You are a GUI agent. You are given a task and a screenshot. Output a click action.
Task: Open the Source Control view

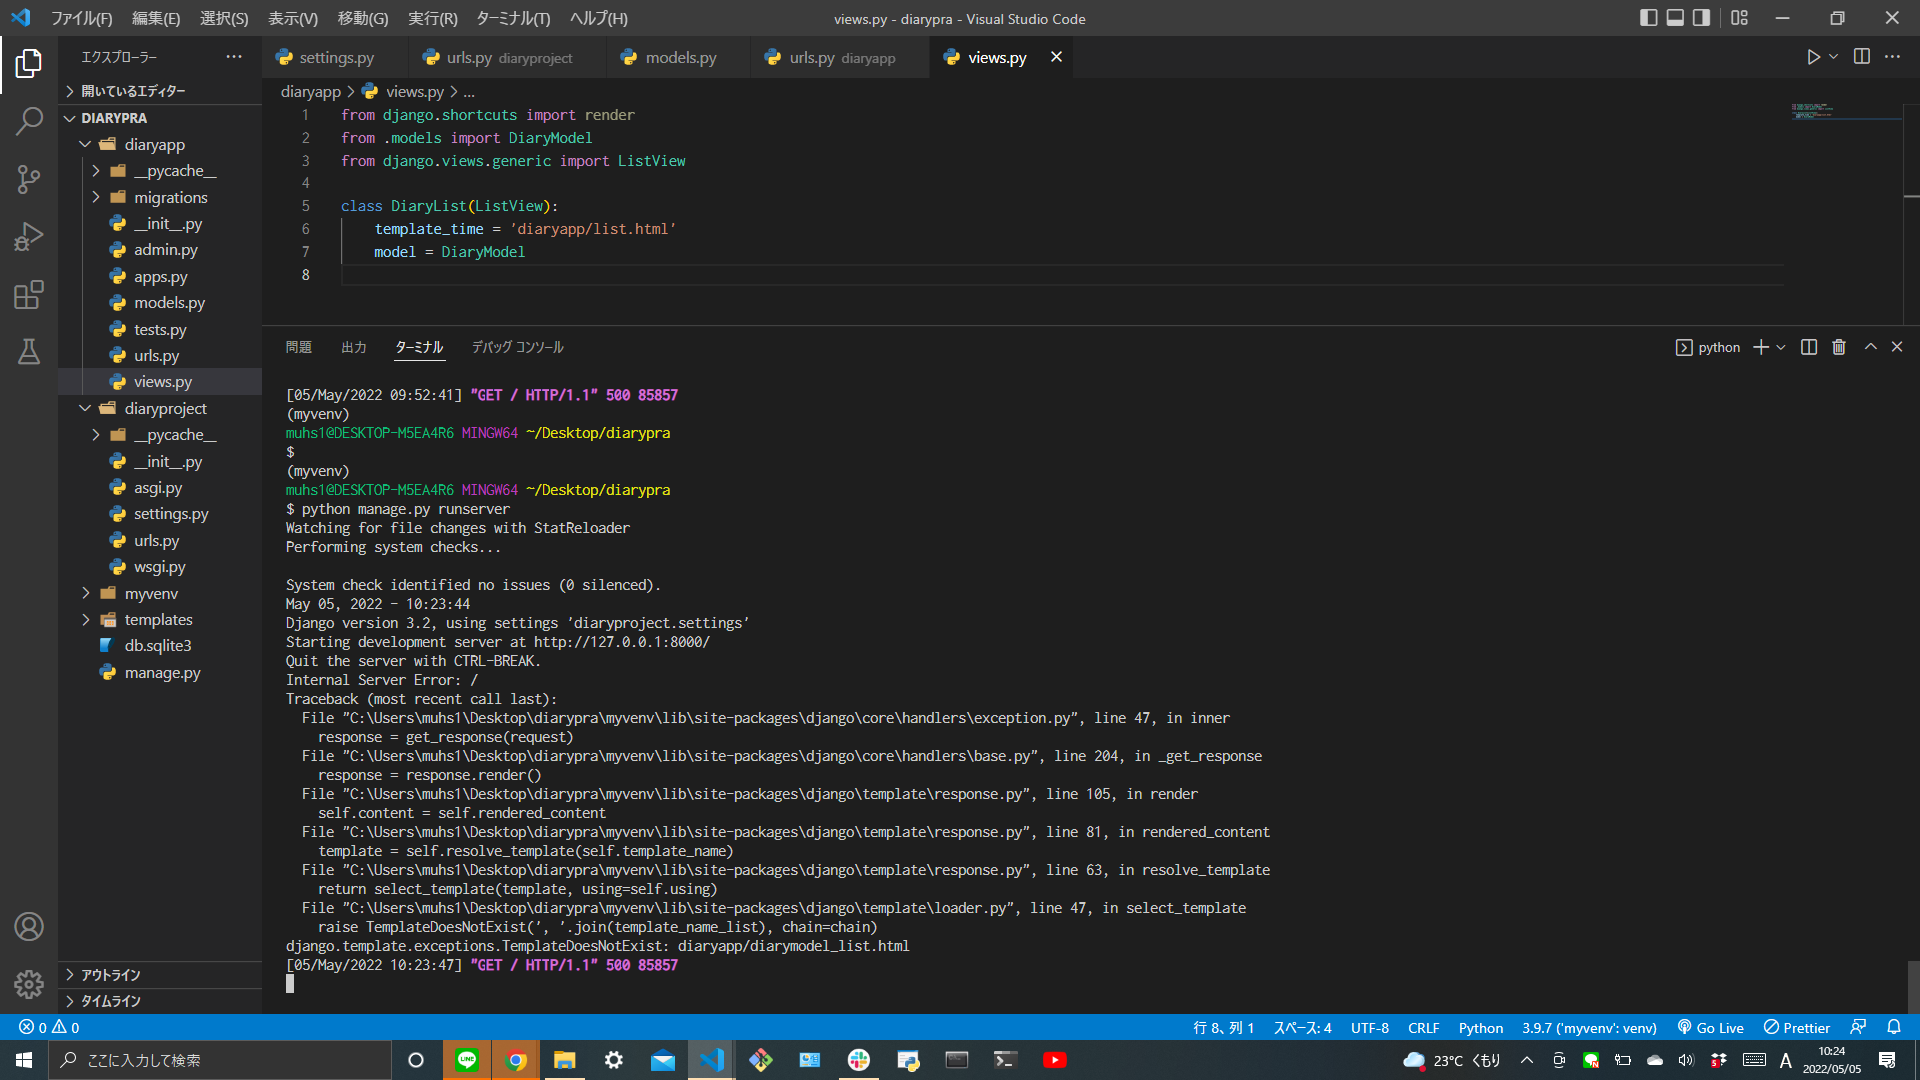(29, 180)
